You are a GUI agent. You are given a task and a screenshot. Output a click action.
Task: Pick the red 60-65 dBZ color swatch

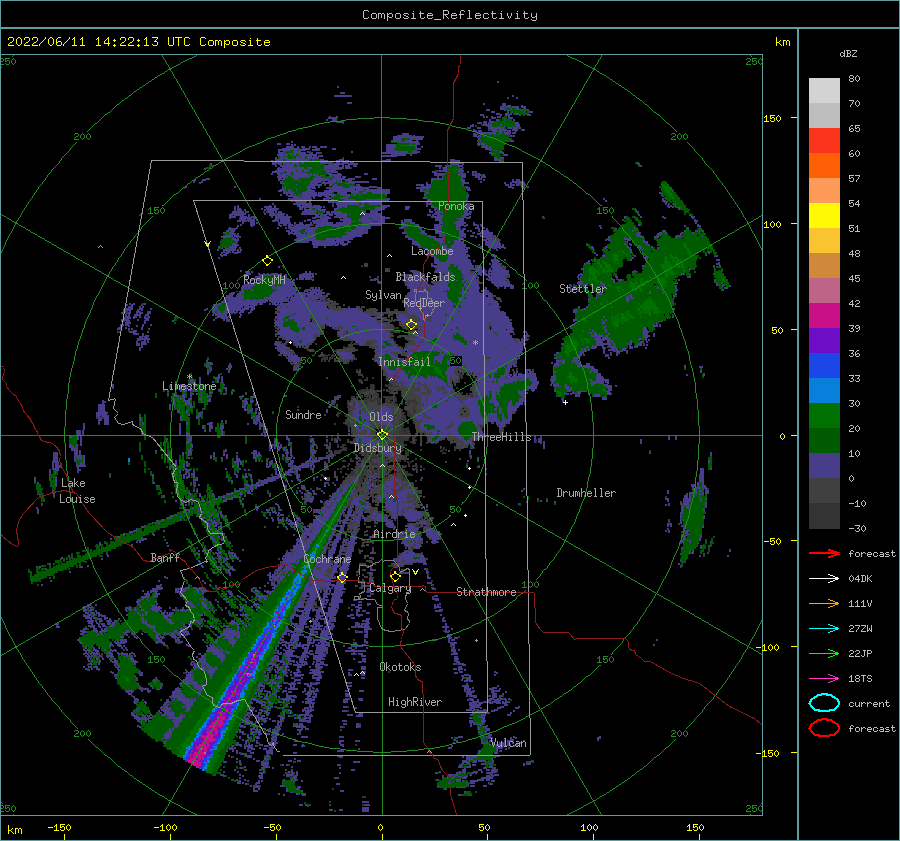tap(824, 141)
